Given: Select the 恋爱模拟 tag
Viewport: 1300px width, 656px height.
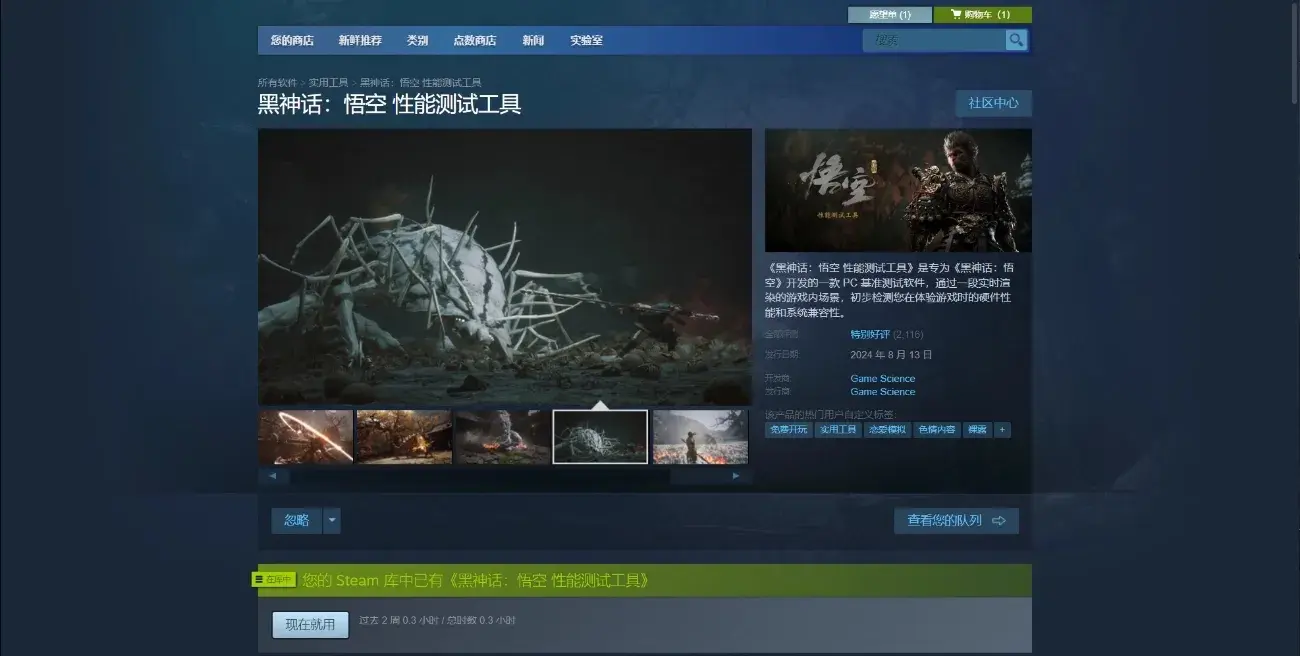Looking at the screenshot, I should (x=886, y=430).
